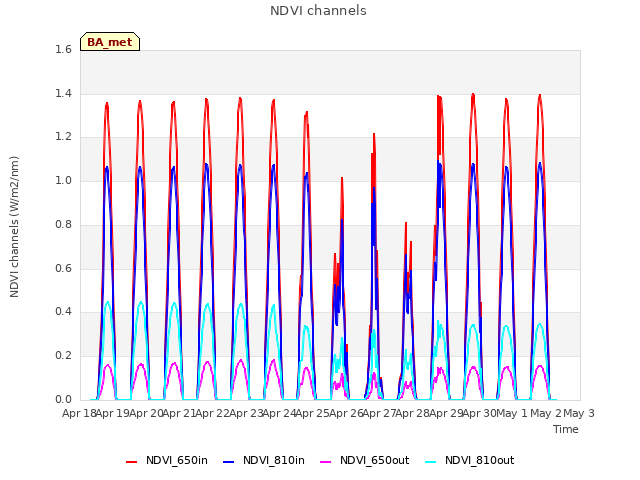The width and height of the screenshot is (640, 480).
Task: Click the Apr 29 x-axis tick label
Action: click(446, 413)
